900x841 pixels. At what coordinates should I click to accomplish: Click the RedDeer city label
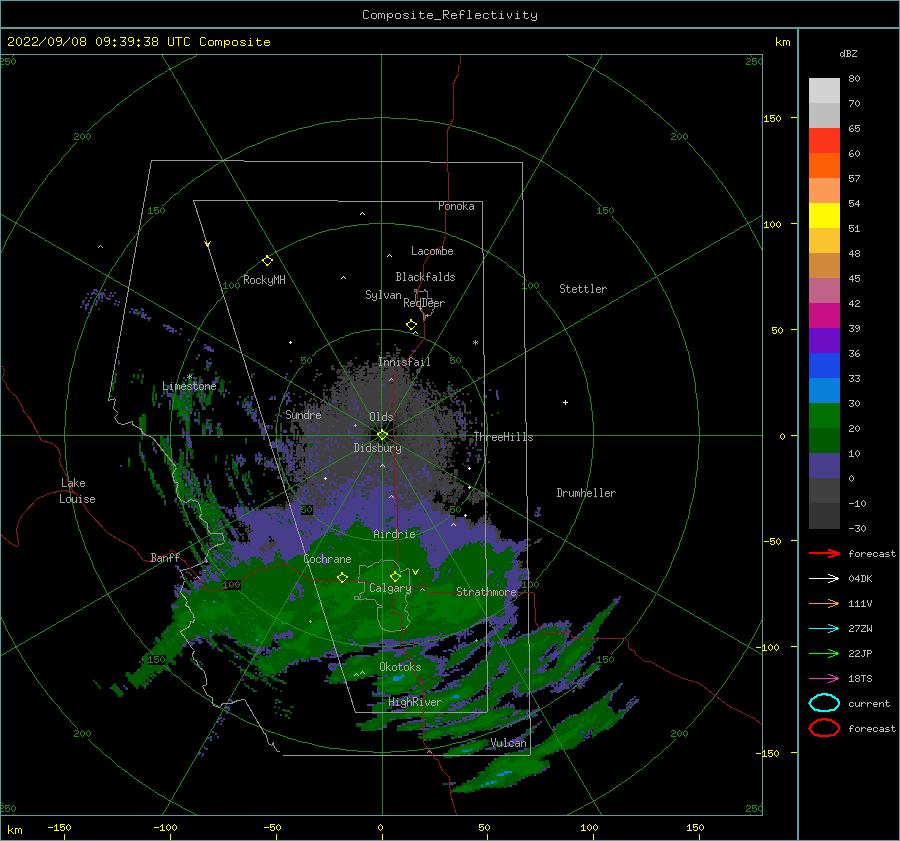(x=424, y=303)
